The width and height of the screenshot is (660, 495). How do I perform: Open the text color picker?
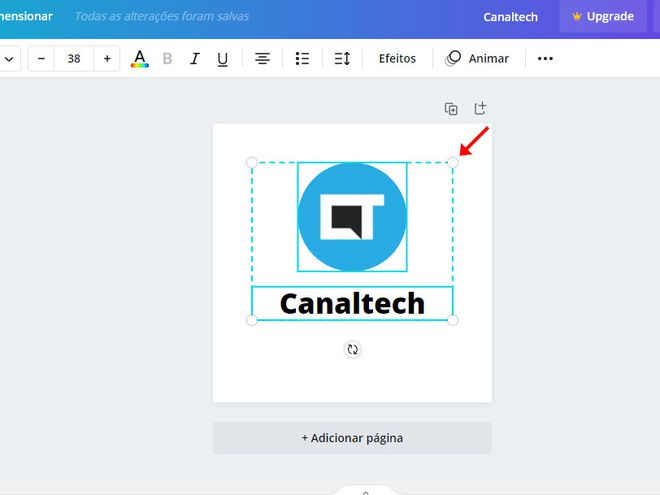click(140, 59)
